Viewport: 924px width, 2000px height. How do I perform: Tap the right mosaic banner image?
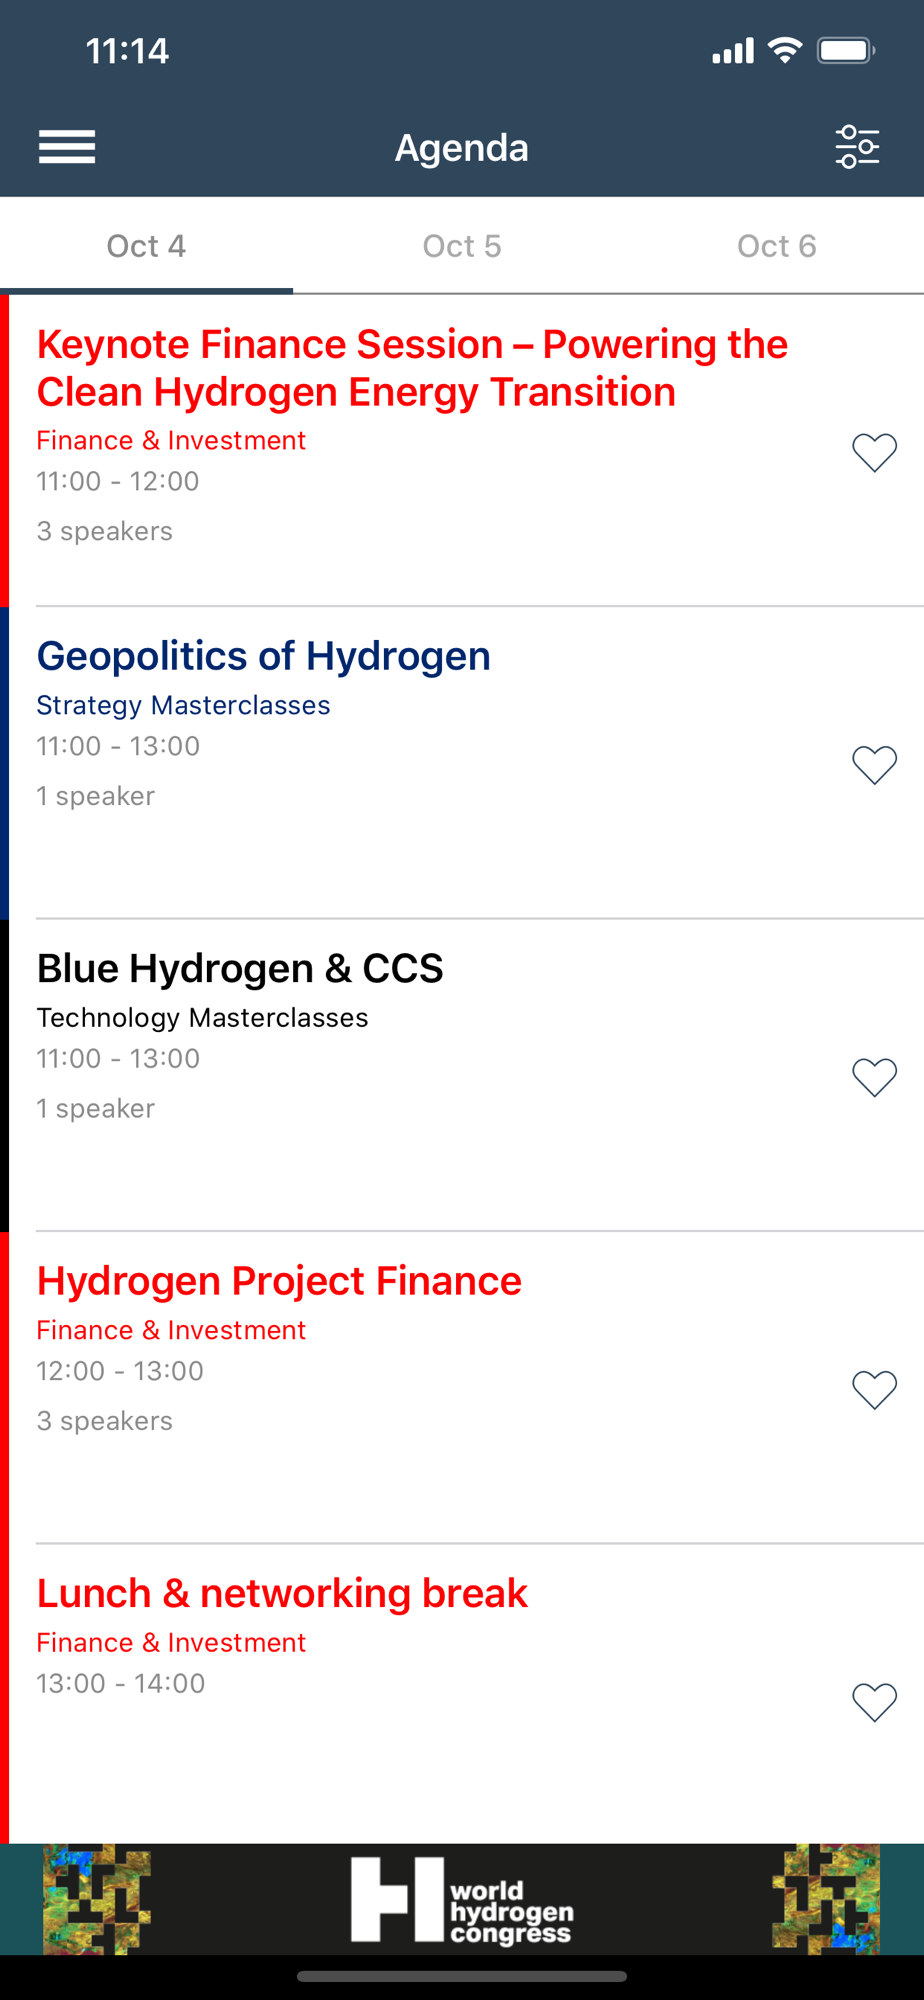click(826, 1899)
